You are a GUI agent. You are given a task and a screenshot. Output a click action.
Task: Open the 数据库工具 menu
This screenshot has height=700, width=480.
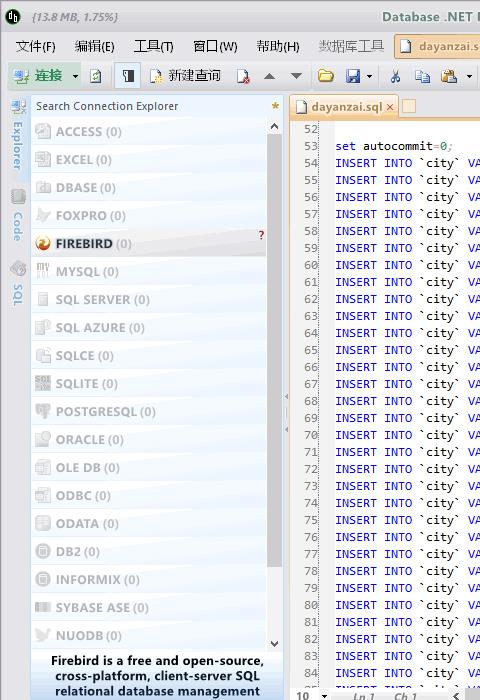tap(351, 46)
